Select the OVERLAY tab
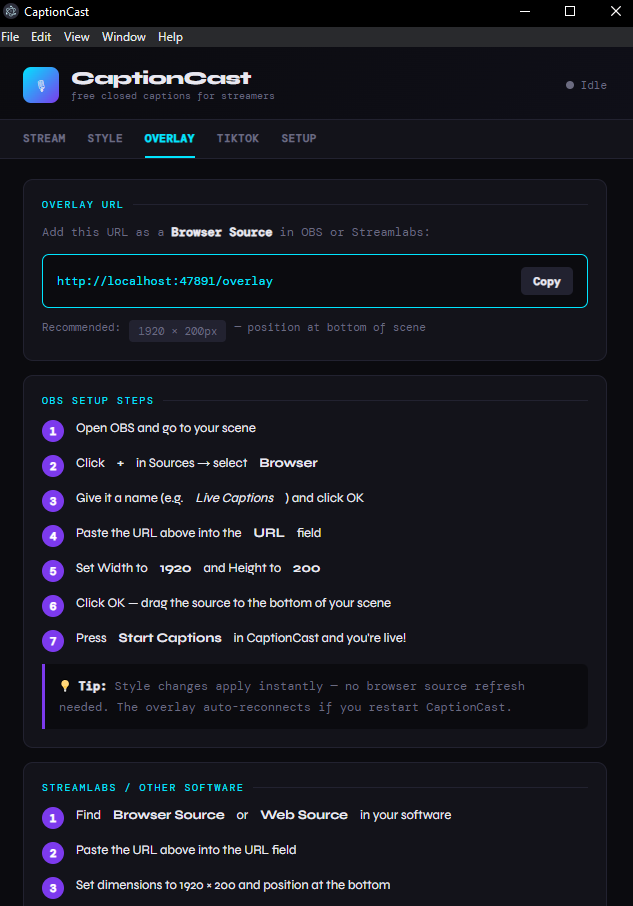The image size is (633, 906). pos(169,138)
